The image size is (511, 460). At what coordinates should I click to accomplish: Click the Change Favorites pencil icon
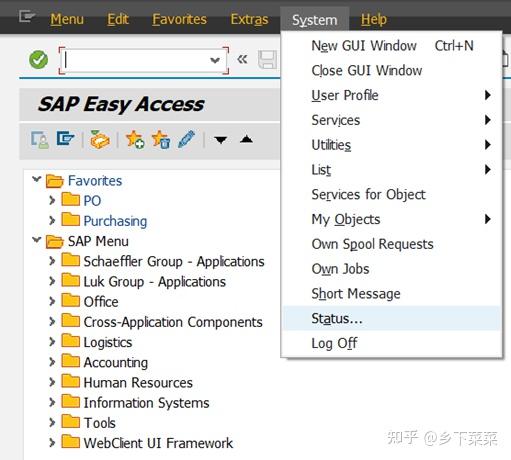pos(186,139)
